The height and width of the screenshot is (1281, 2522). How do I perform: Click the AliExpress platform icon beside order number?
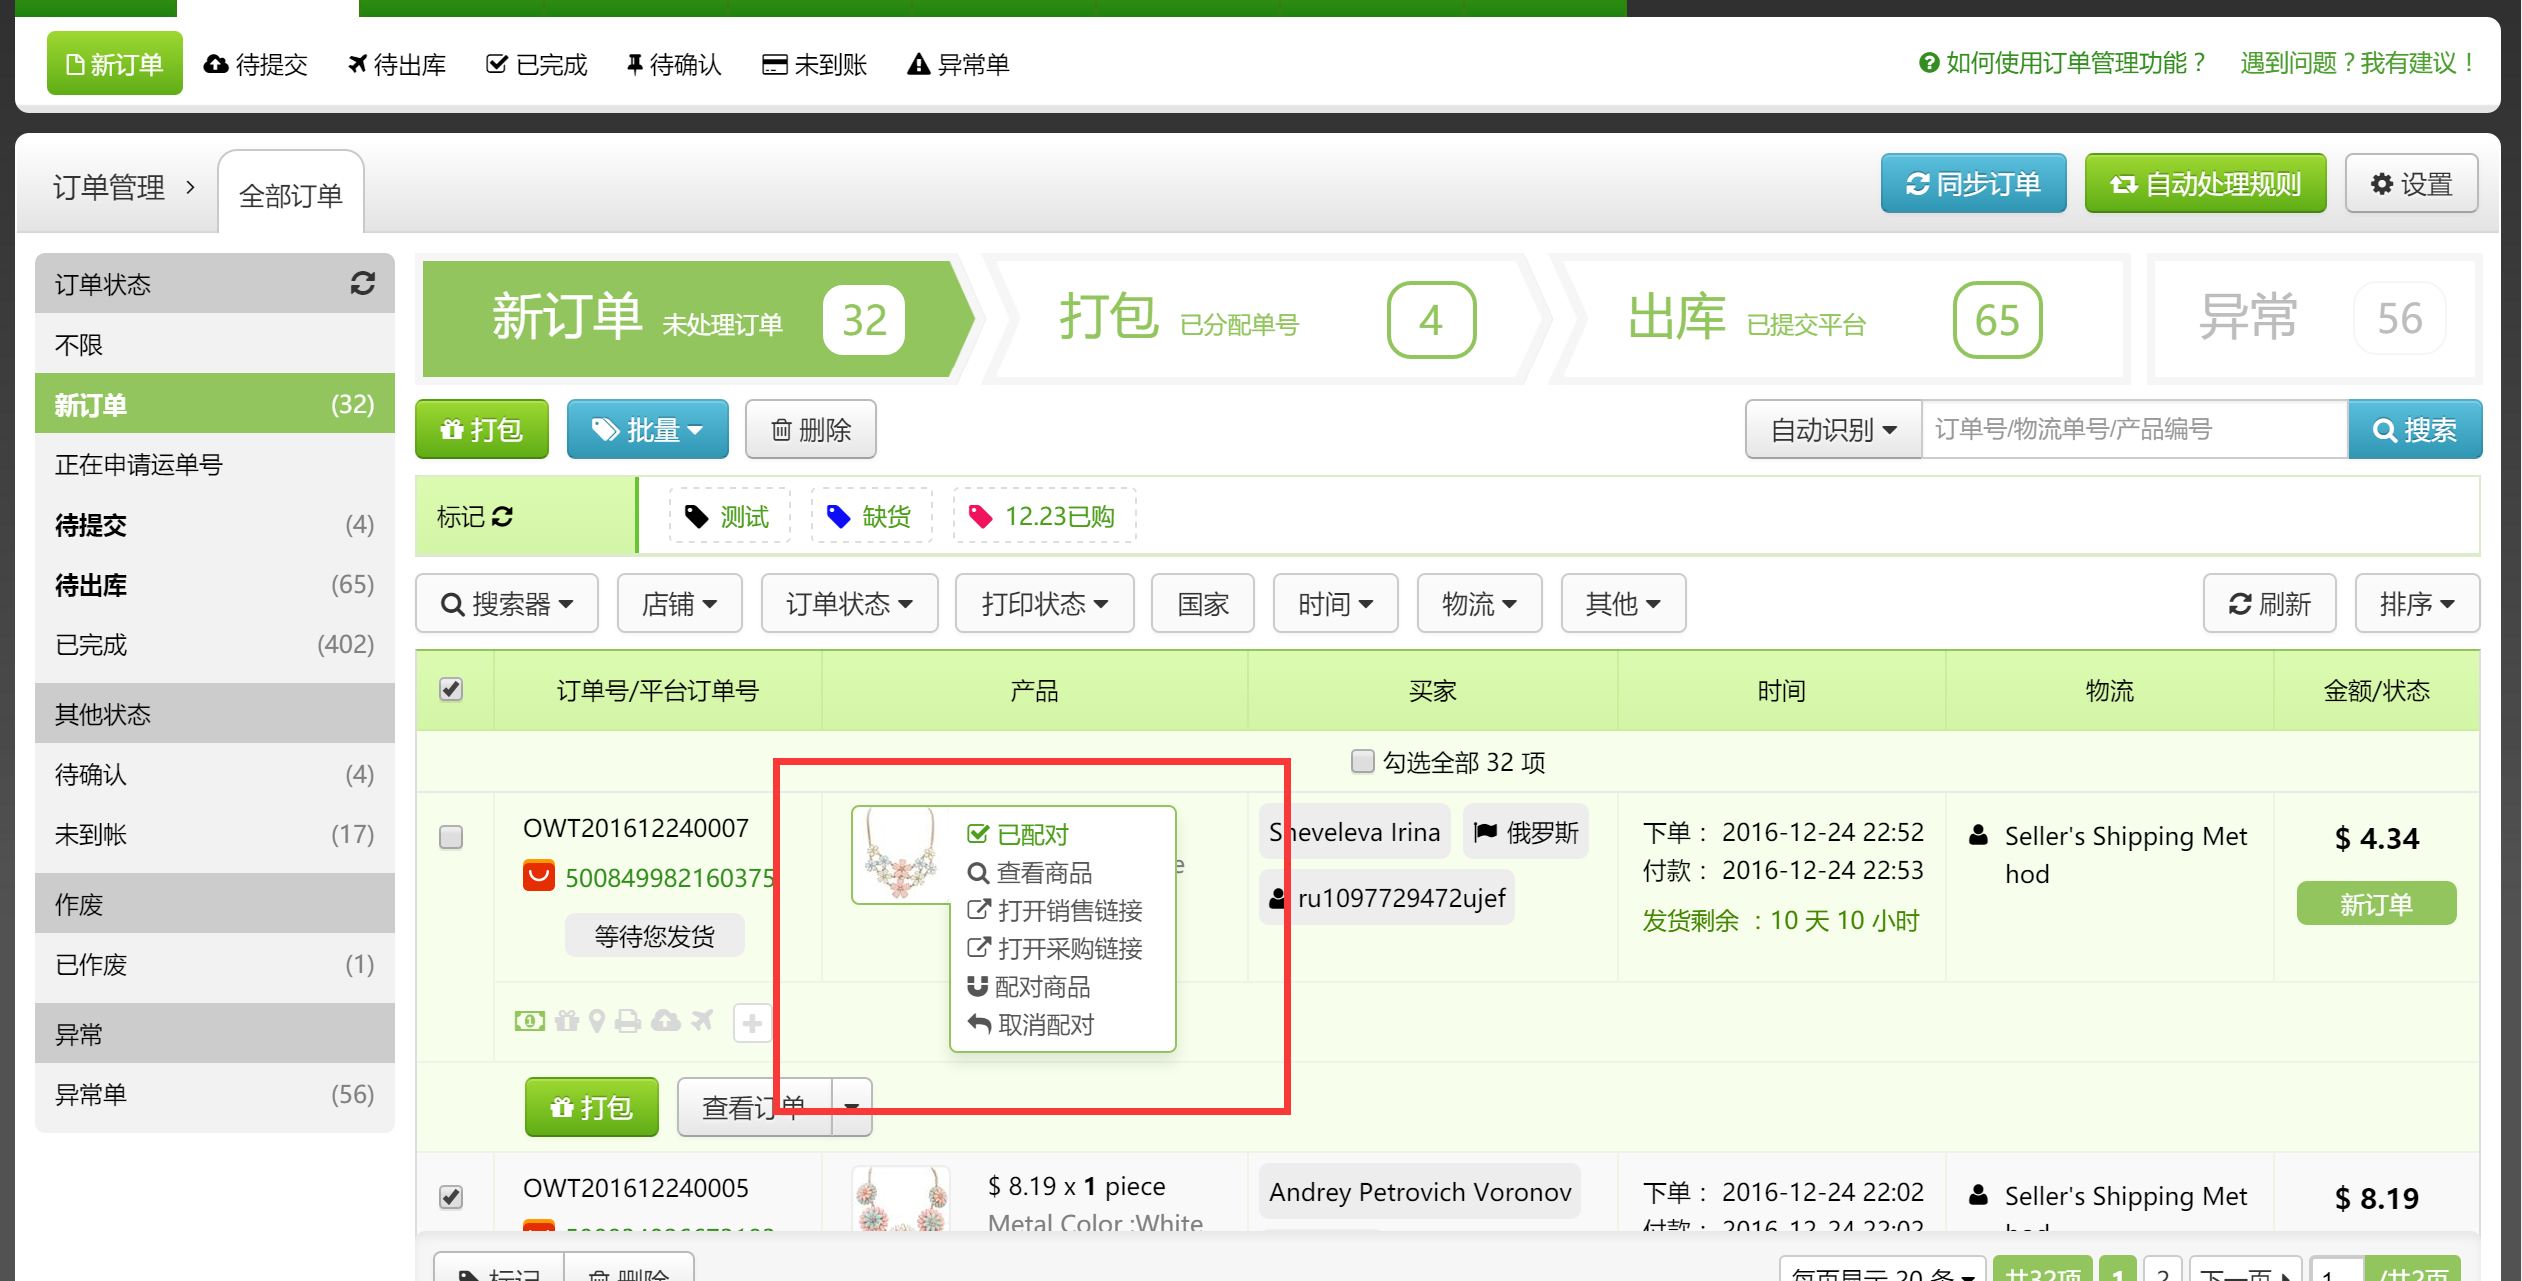539,876
